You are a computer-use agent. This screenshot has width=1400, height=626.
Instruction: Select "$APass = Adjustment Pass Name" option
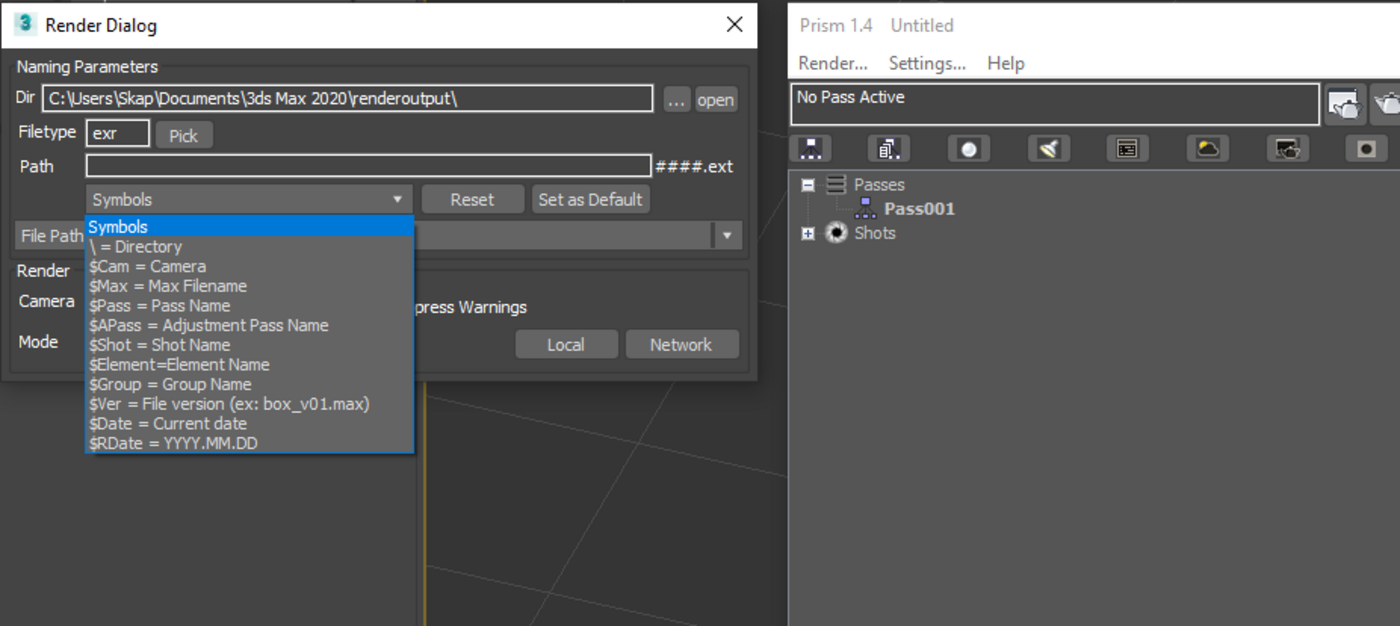point(250,325)
